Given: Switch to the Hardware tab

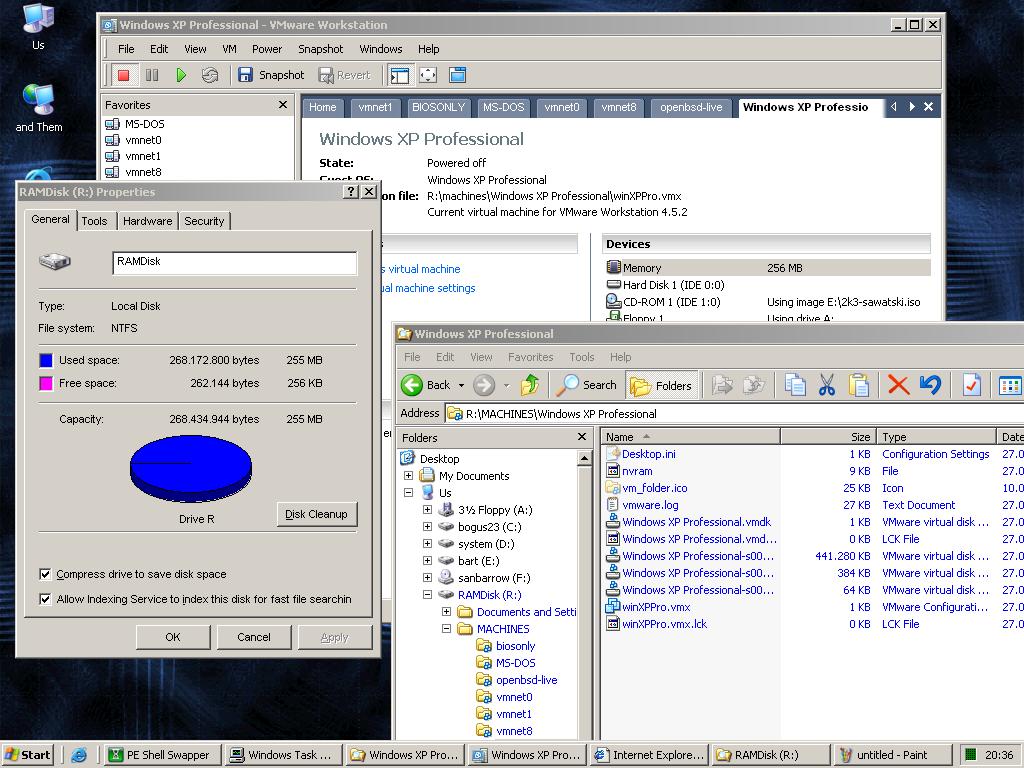Looking at the screenshot, I should pos(147,221).
